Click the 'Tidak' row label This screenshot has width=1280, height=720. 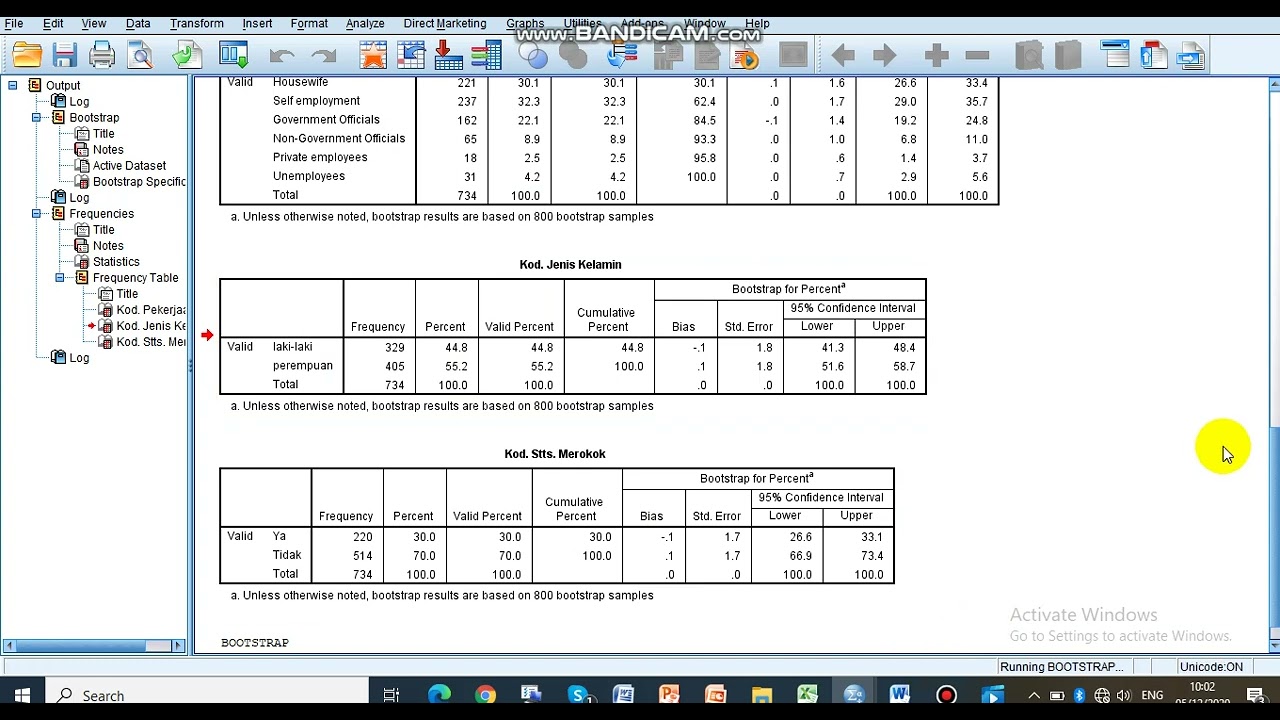287,555
